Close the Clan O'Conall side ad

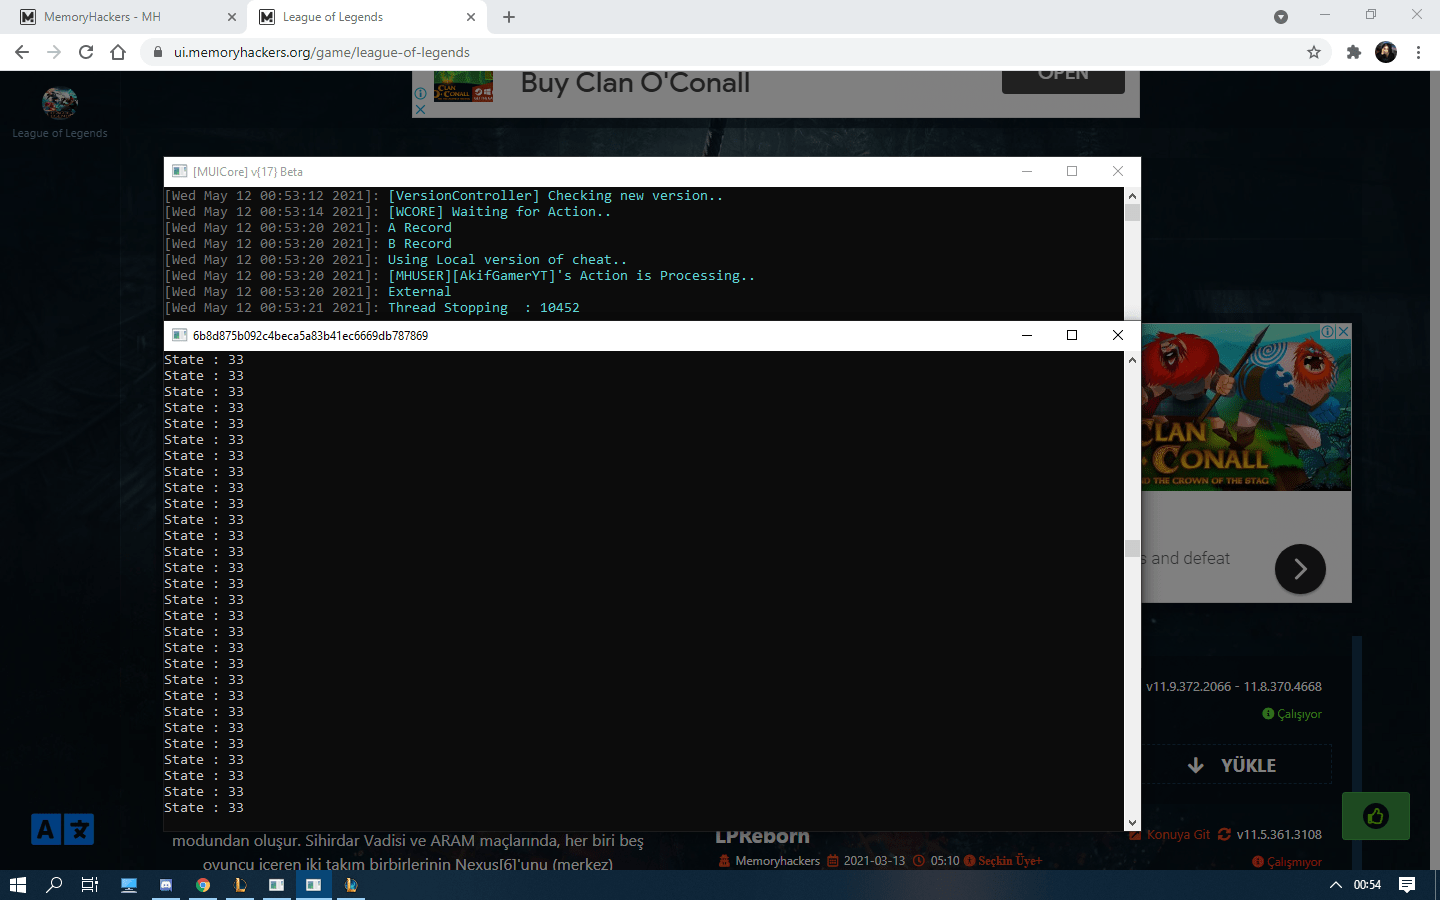coord(1343,331)
